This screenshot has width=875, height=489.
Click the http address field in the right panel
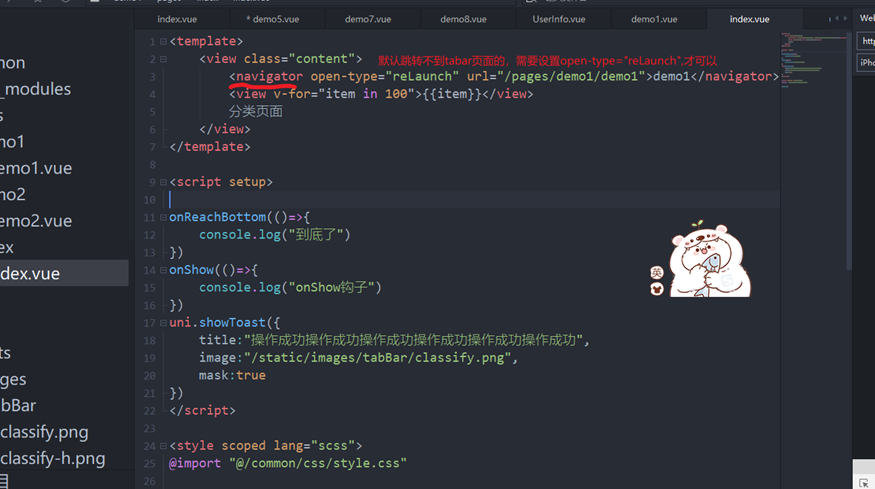click(866, 41)
